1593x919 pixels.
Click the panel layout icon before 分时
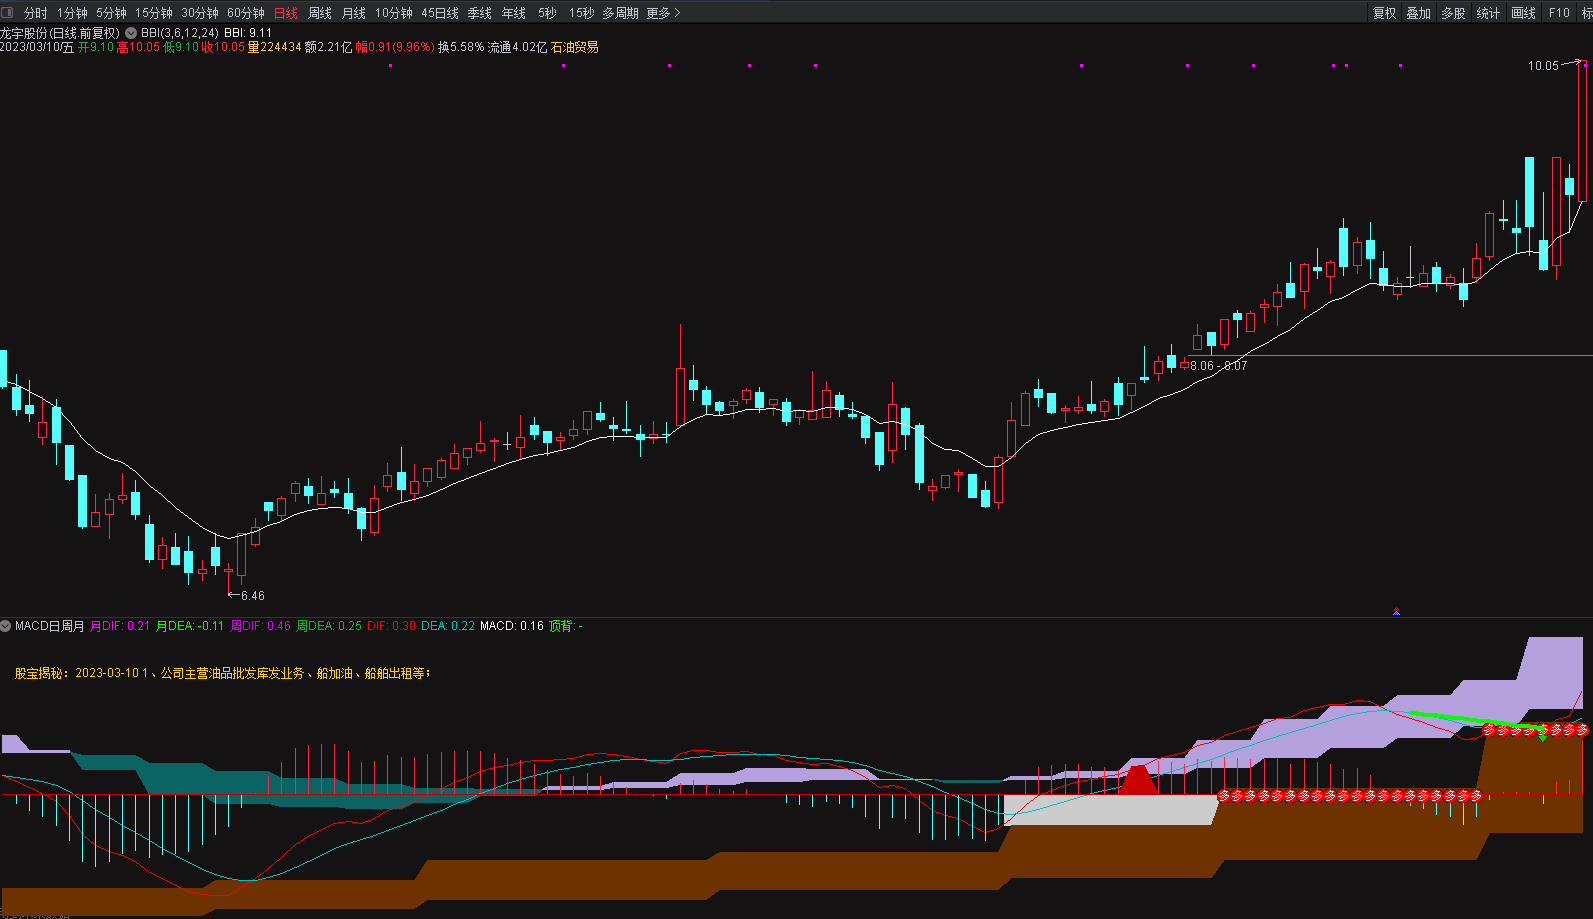click(7, 13)
